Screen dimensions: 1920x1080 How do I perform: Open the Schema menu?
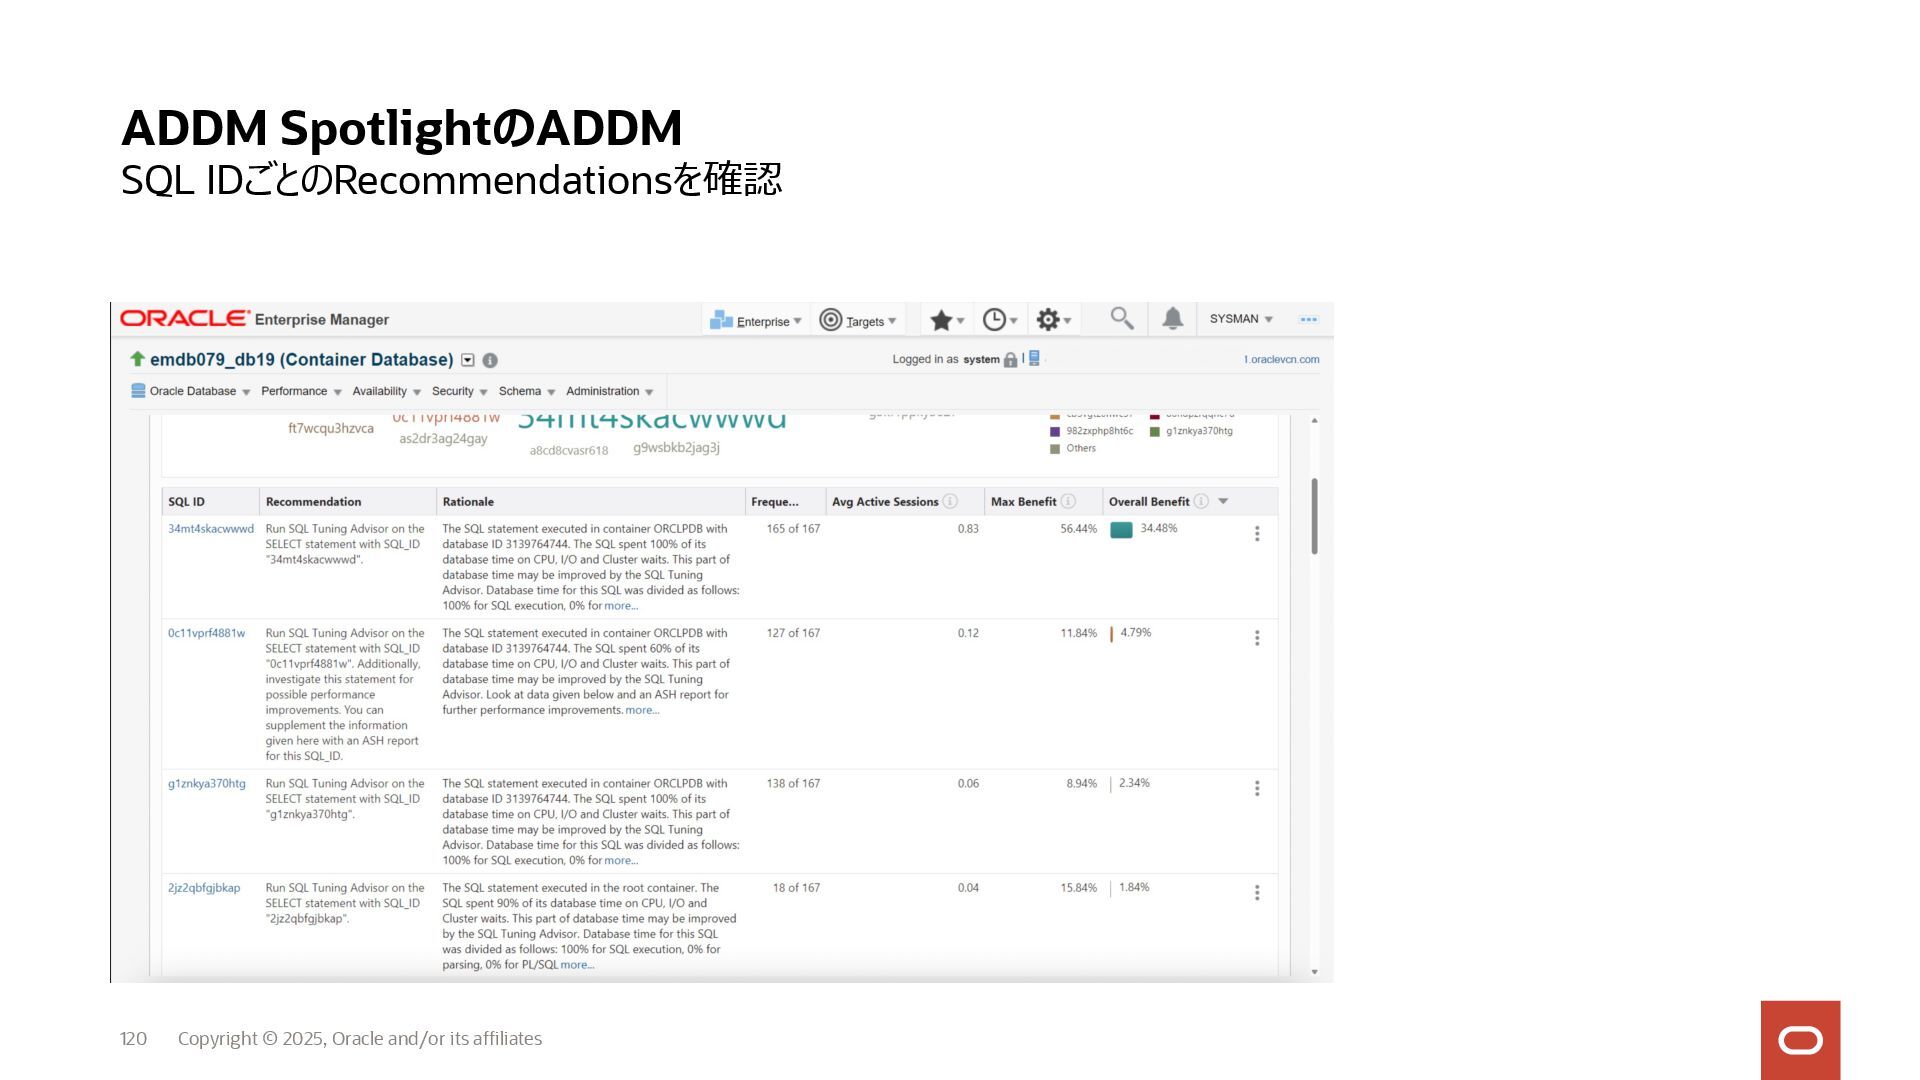[x=526, y=391]
